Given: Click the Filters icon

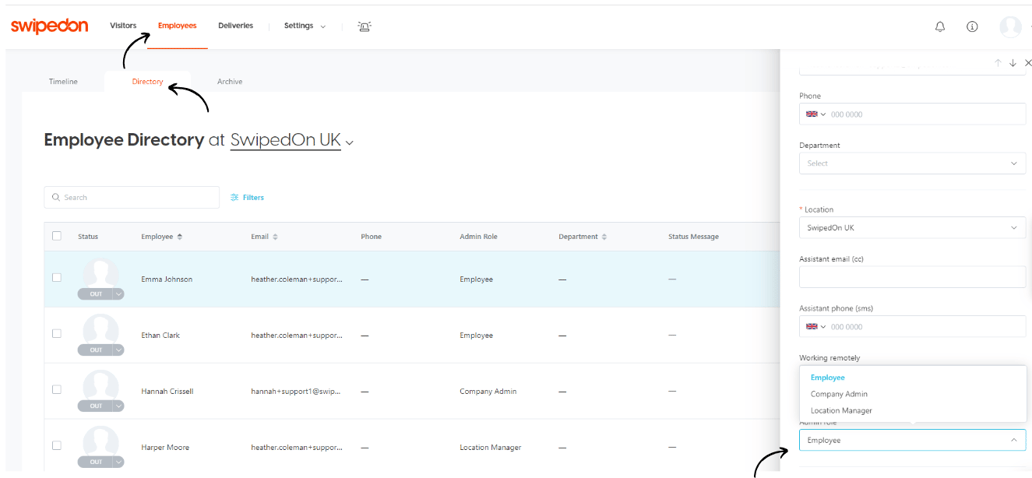Looking at the screenshot, I should tap(235, 198).
